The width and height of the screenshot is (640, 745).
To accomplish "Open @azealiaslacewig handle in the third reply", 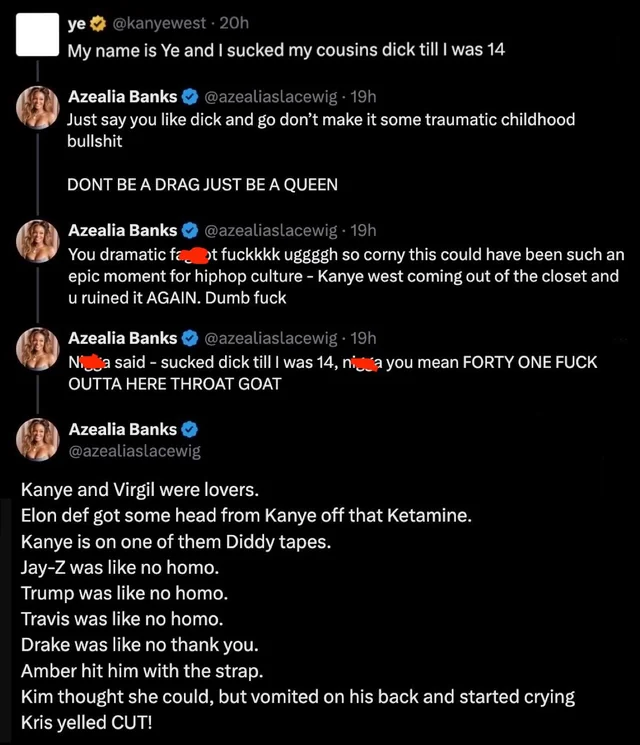I will click(x=271, y=338).
